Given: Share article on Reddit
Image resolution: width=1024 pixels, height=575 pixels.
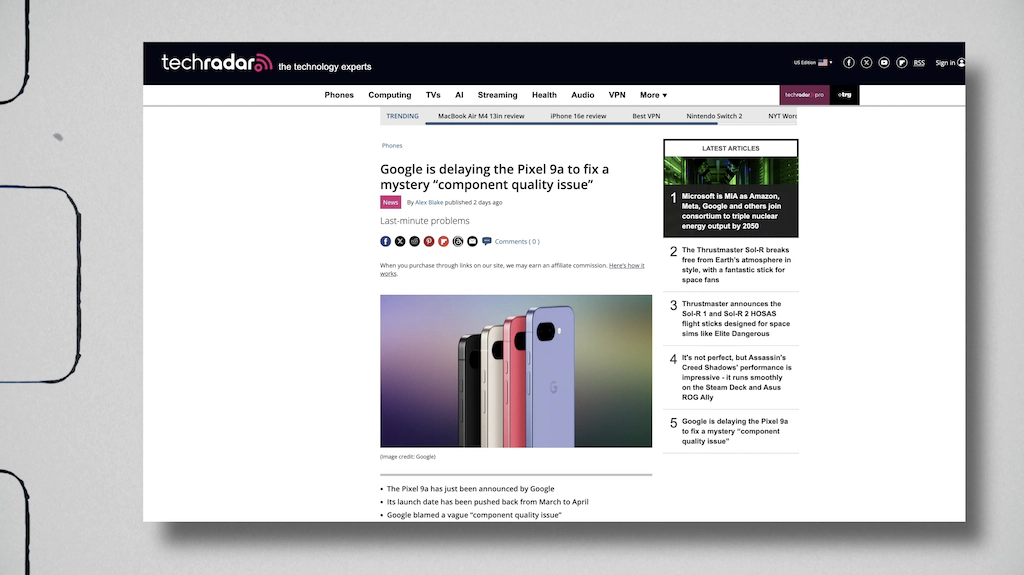Looking at the screenshot, I should 414,241.
